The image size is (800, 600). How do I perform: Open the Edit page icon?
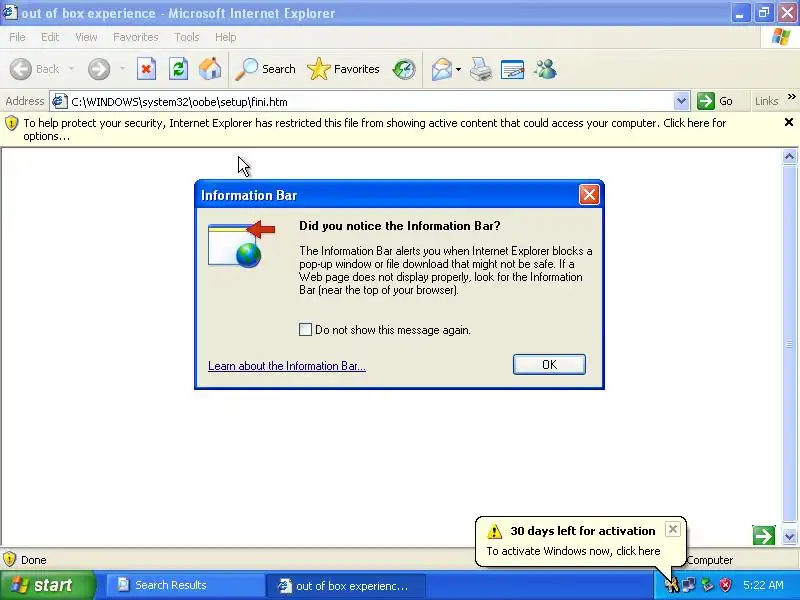coord(513,69)
